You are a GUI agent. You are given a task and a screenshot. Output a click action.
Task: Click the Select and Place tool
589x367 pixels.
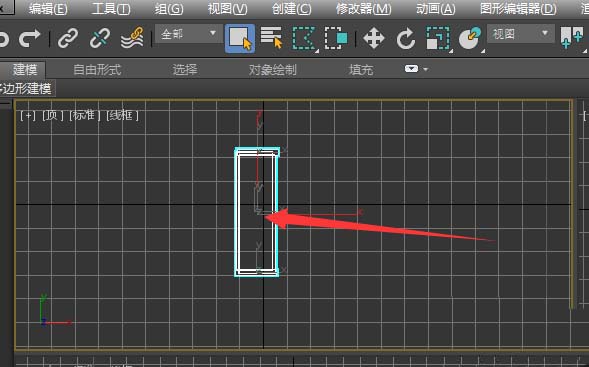(x=470, y=38)
